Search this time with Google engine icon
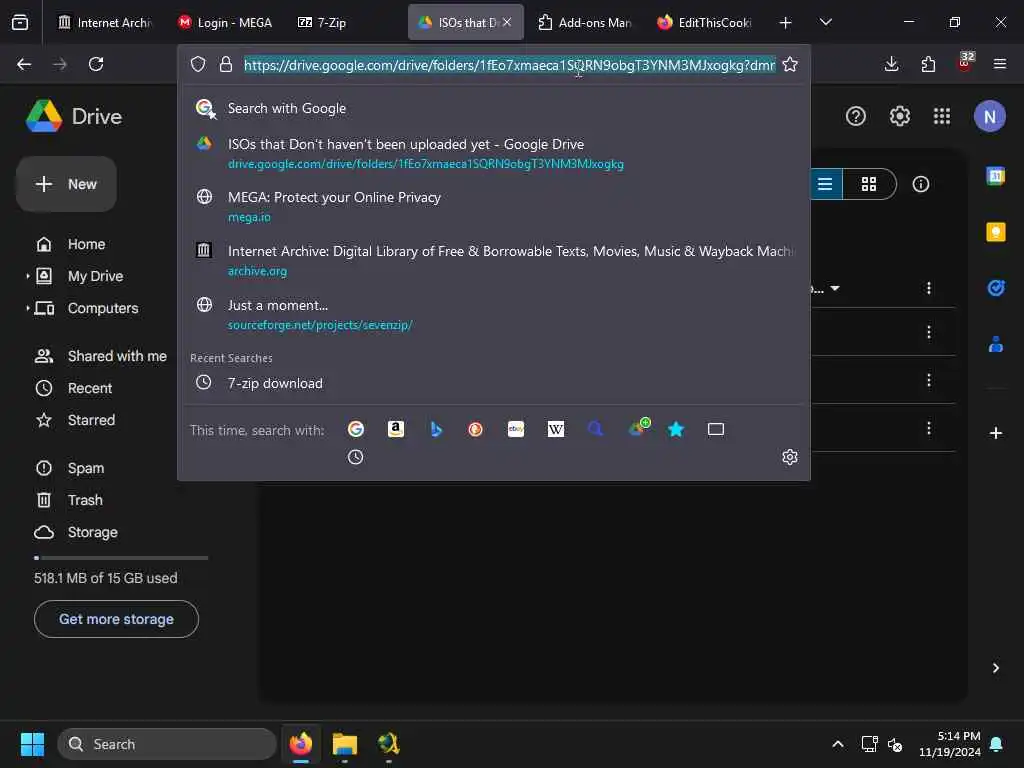The width and height of the screenshot is (1024, 768). (356, 429)
